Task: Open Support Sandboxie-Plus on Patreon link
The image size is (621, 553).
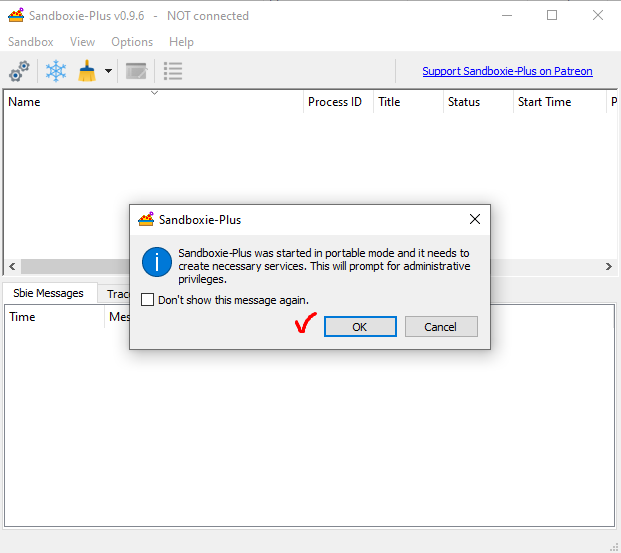Action: click(507, 71)
